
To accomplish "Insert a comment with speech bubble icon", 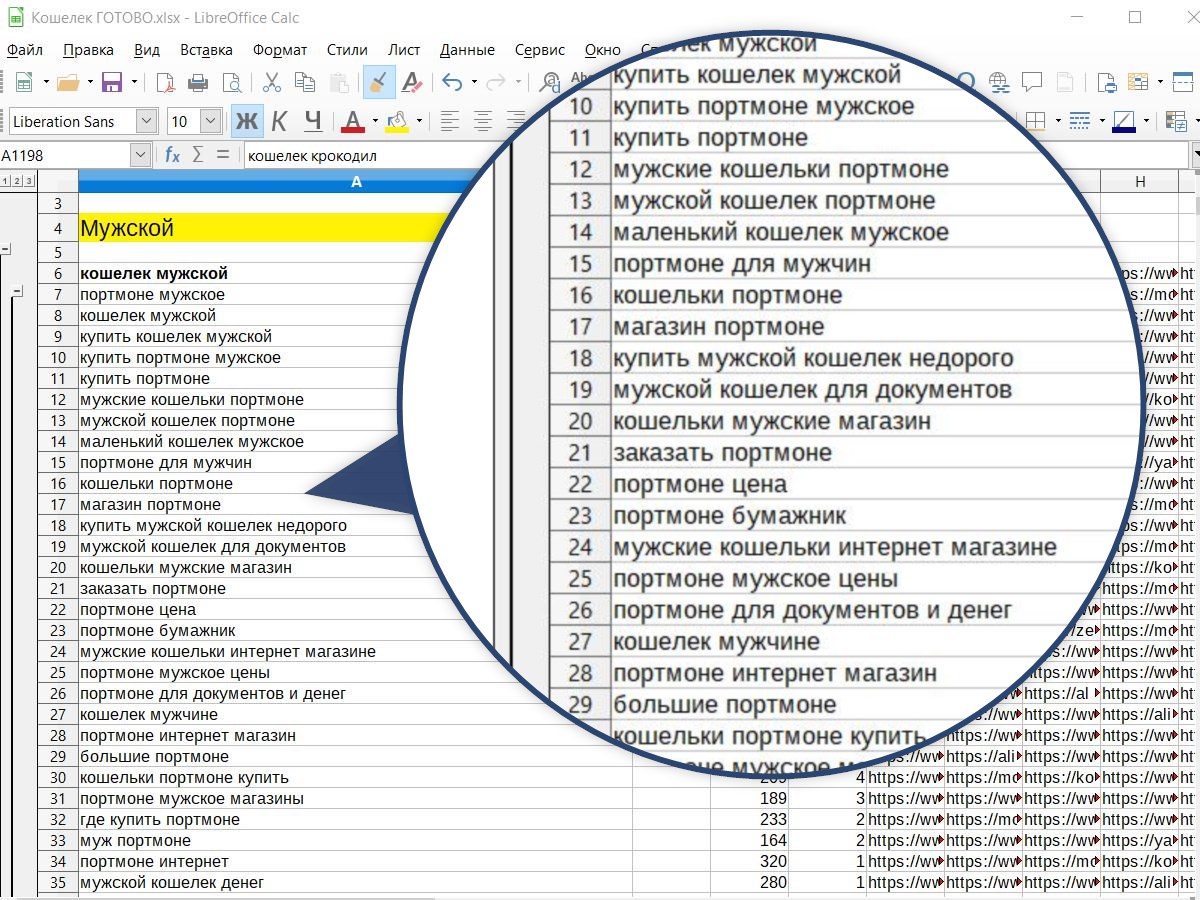I will pyautogui.click(x=1031, y=82).
